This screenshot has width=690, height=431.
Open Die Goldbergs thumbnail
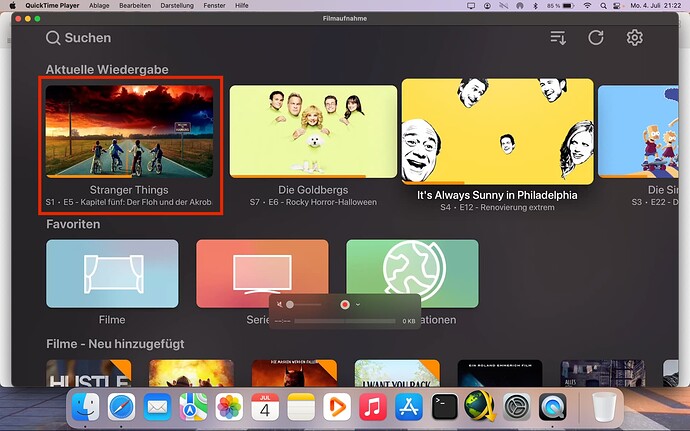[313, 131]
